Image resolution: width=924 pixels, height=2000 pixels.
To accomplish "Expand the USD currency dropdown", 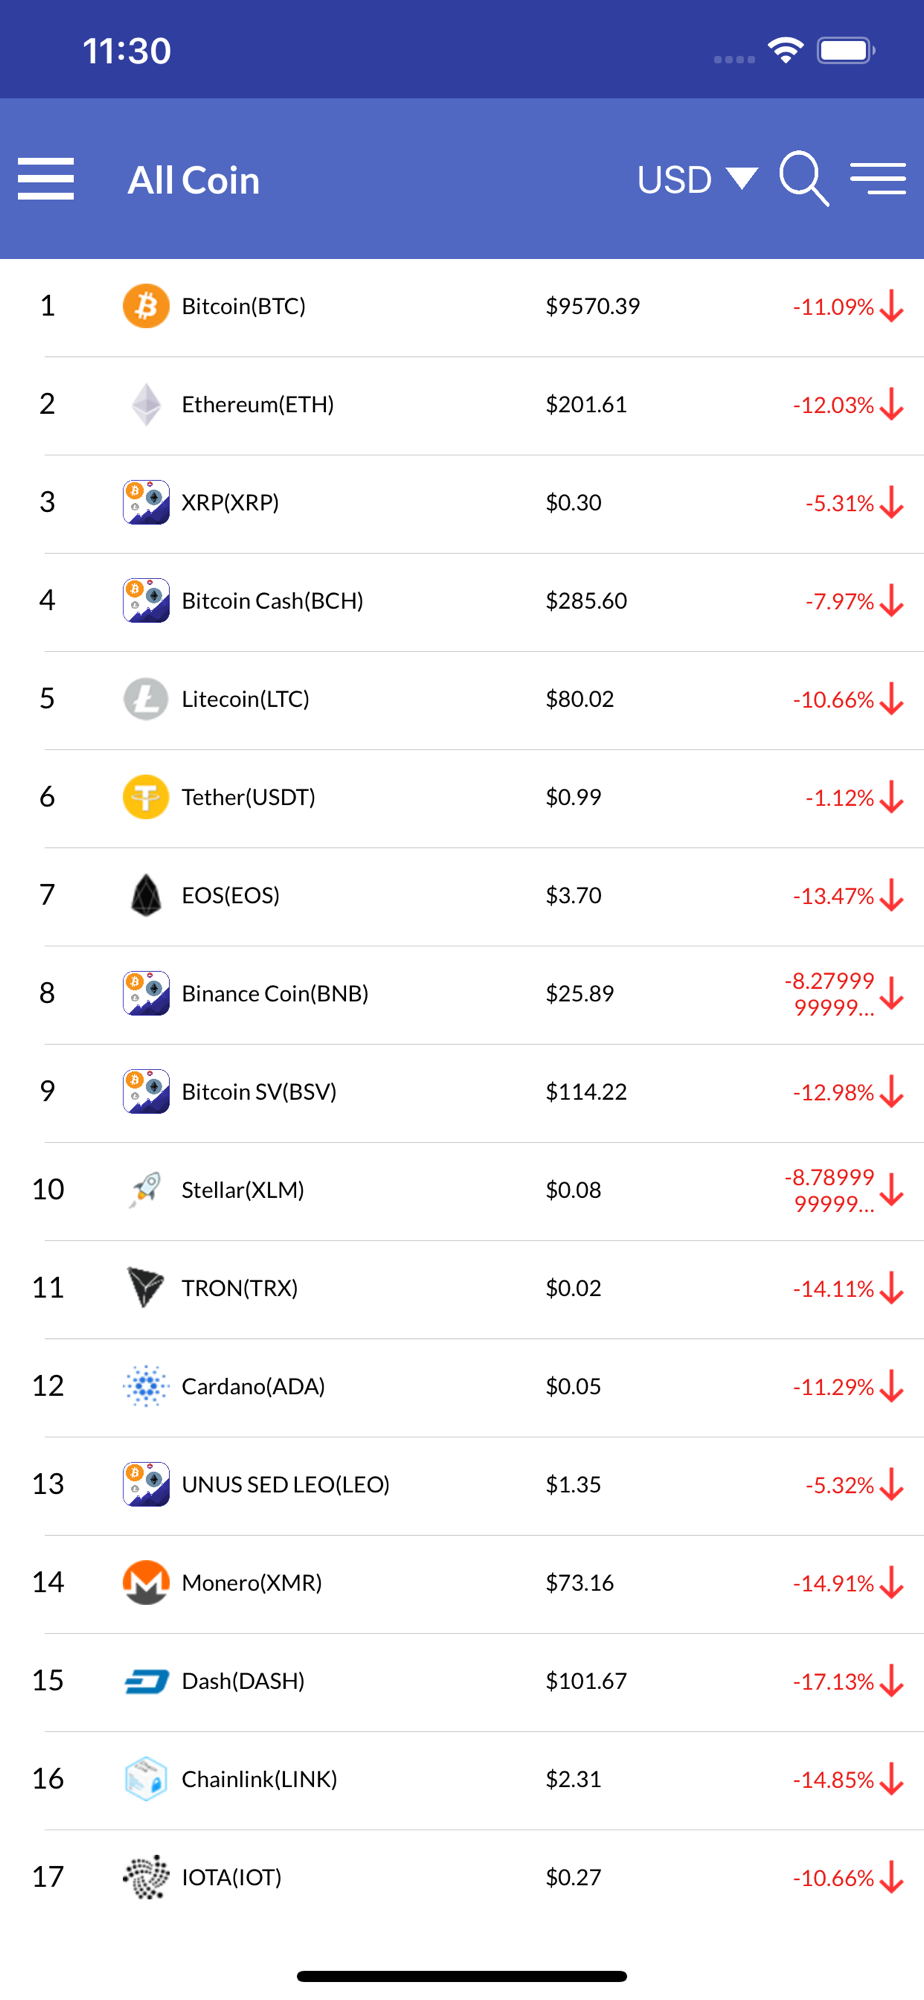I will point(697,180).
